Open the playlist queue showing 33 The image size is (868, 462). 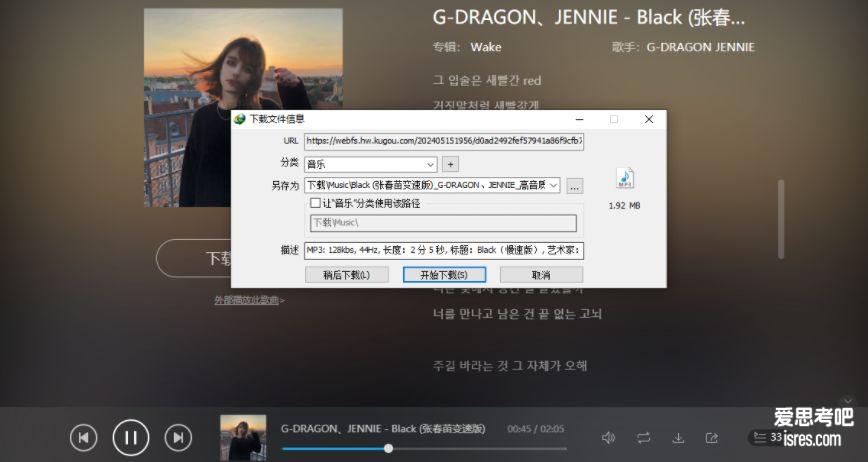[x=768, y=438]
